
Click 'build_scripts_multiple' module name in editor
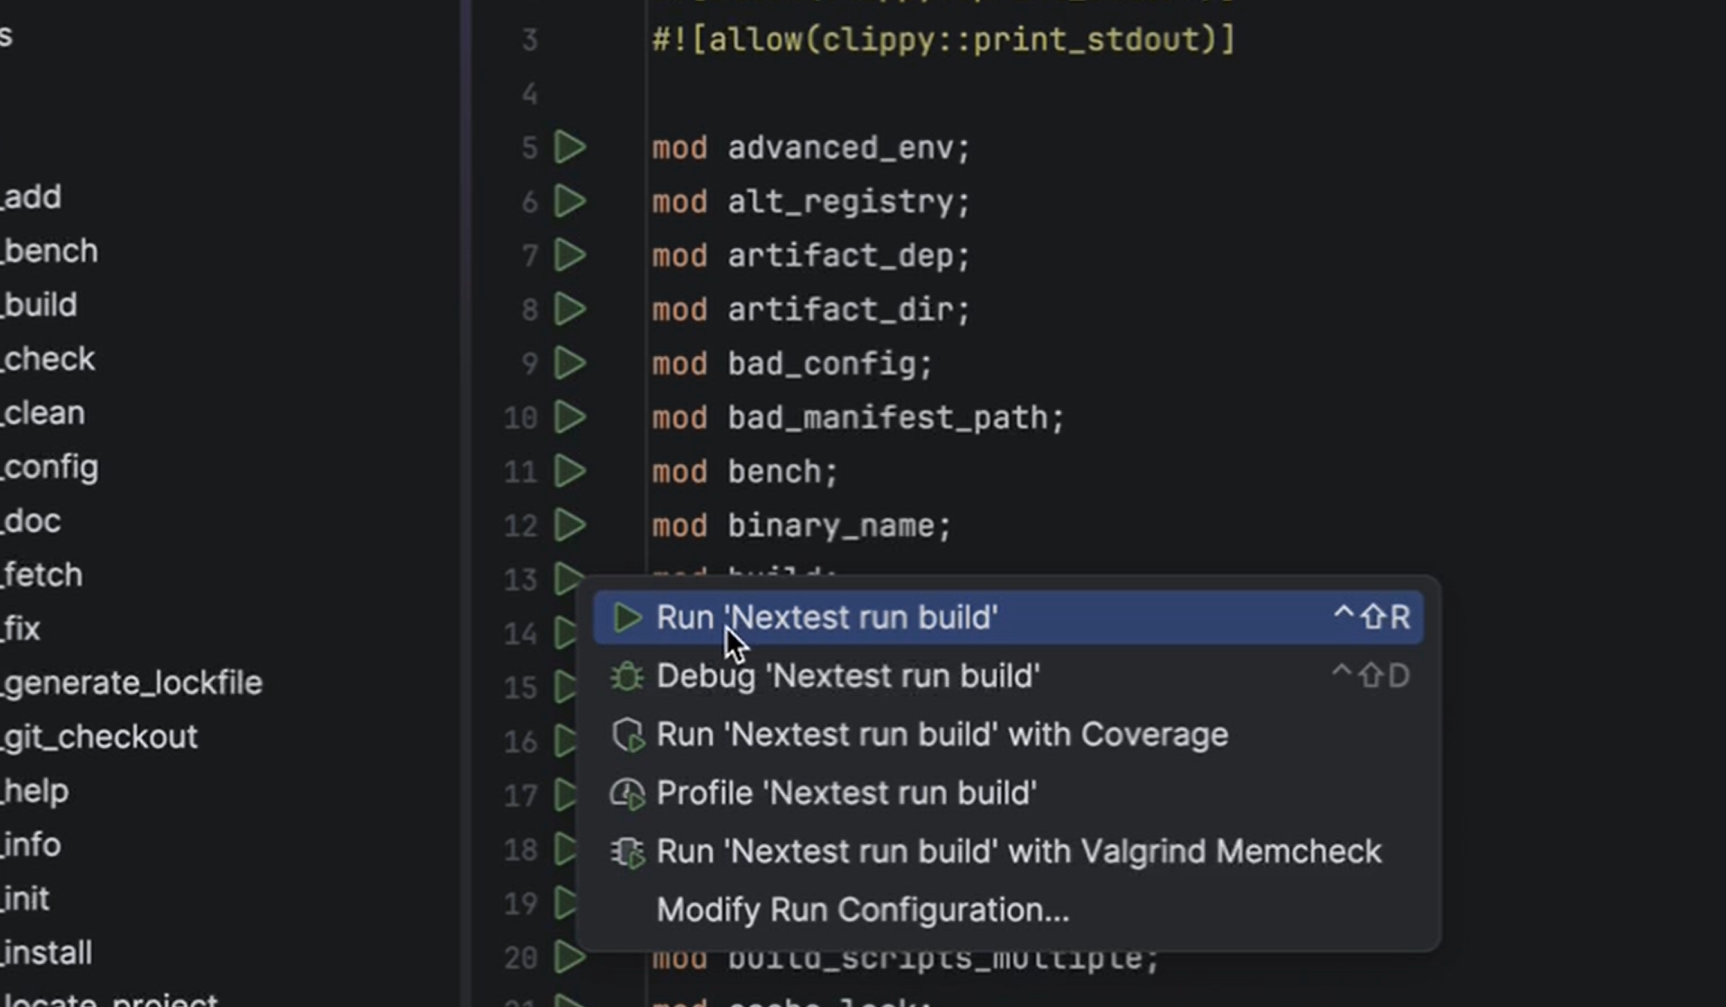pyautogui.click(x=934, y=958)
